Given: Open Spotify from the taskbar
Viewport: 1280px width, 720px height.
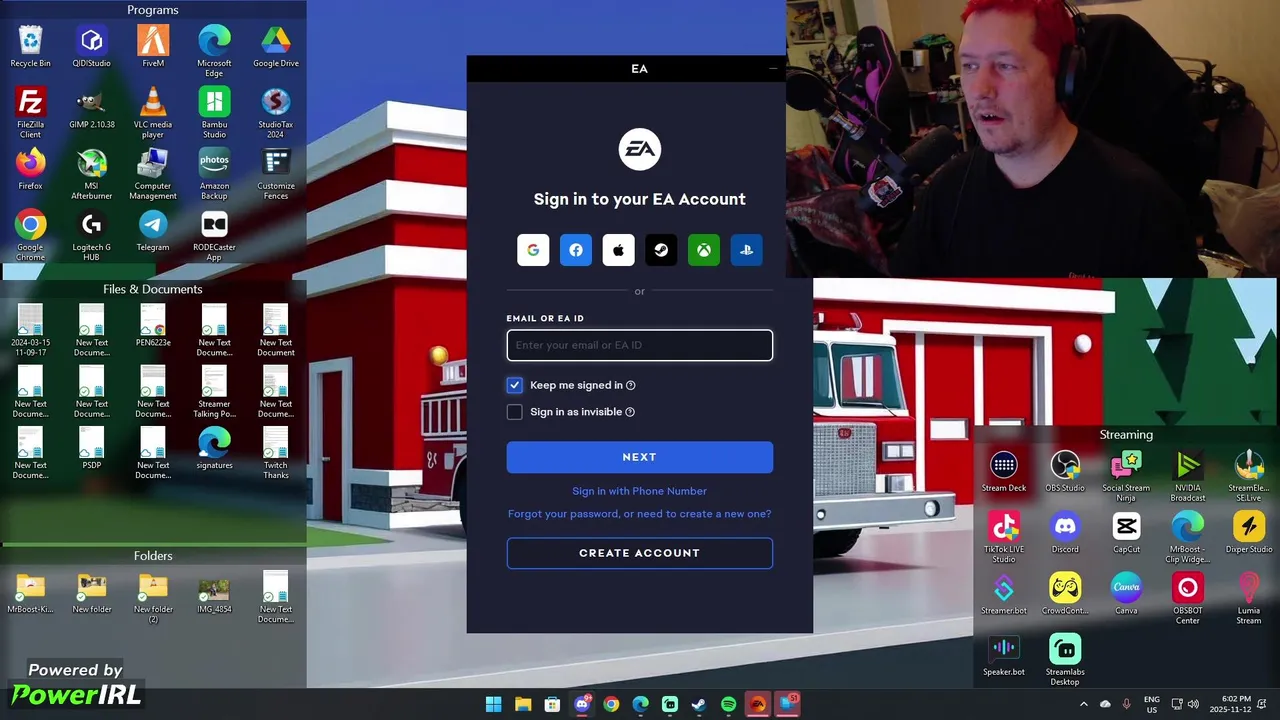Looking at the screenshot, I should point(728,704).
